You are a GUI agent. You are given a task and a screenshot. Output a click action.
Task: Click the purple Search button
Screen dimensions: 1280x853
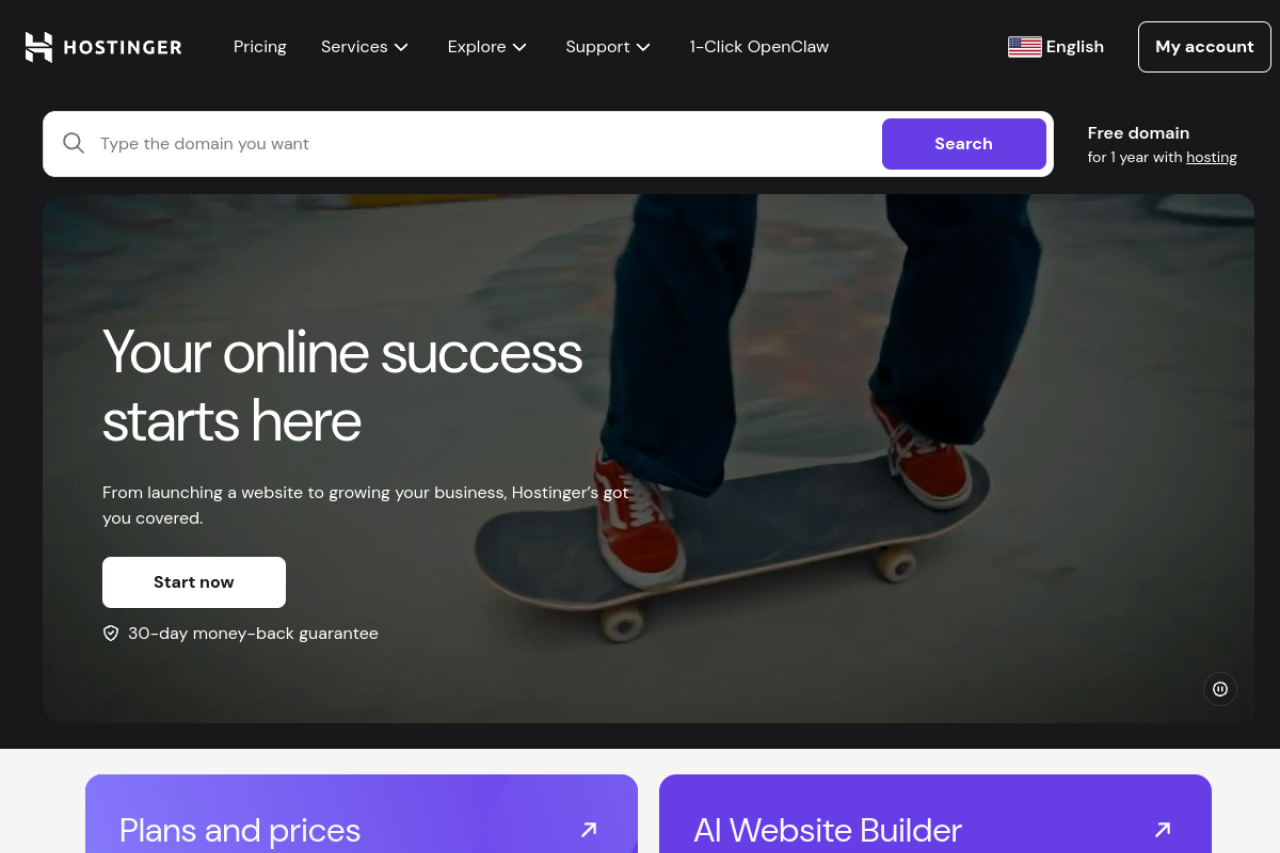964,144
